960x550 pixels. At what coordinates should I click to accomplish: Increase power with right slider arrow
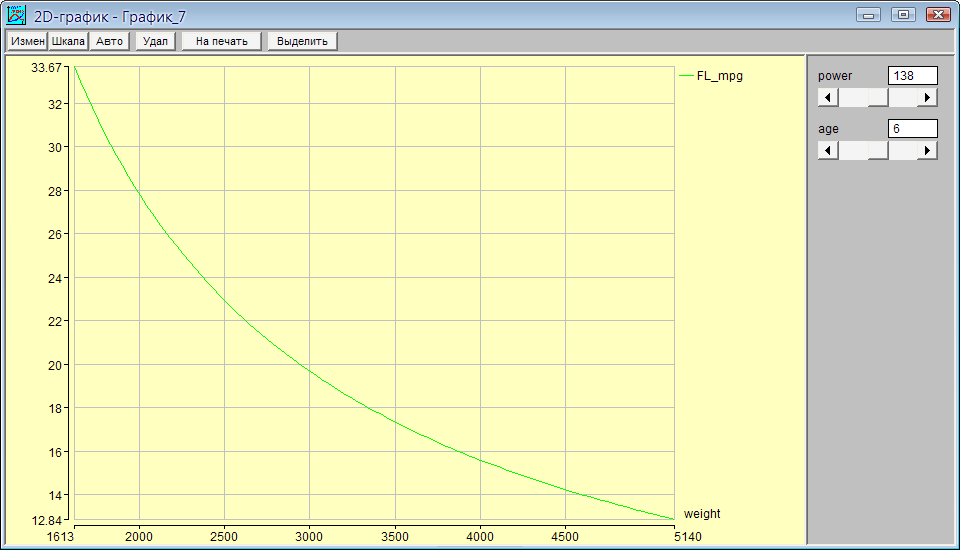pos(927,97)
